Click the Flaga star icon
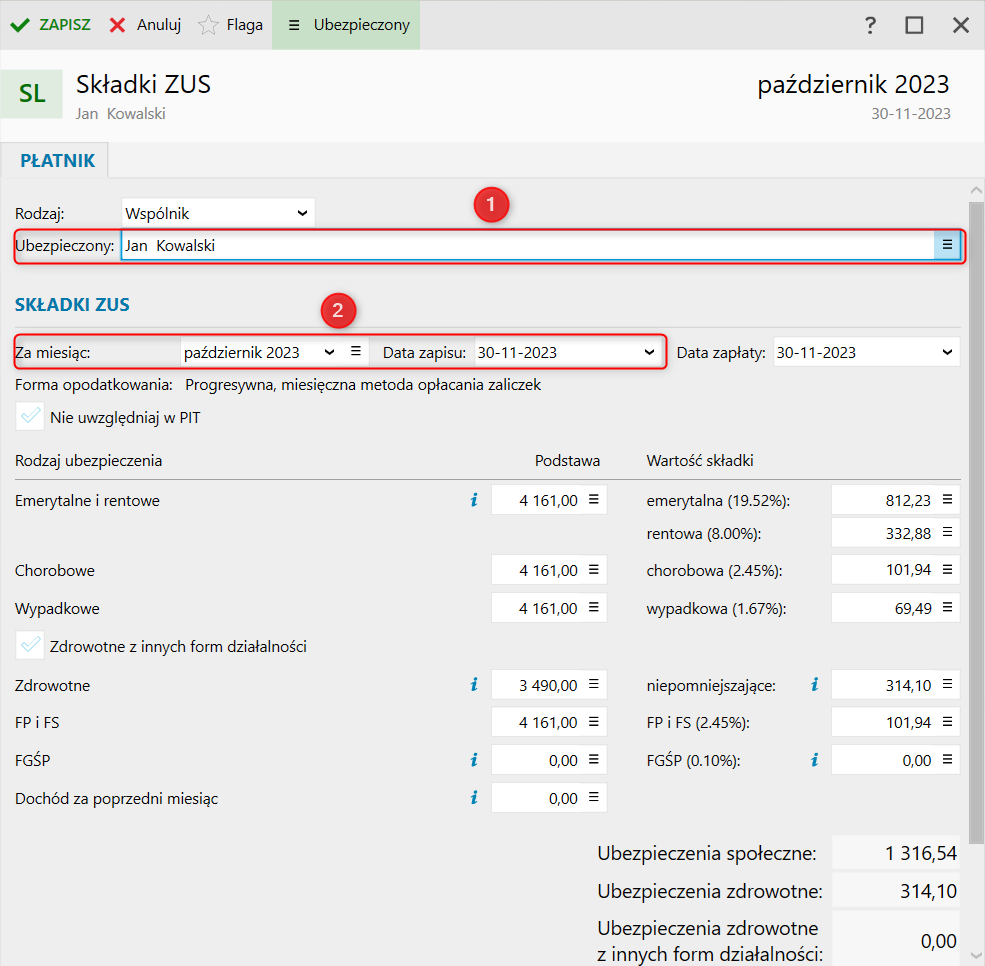Image resolution: width=985 pixels, height=966 pixels. point(208,25)
